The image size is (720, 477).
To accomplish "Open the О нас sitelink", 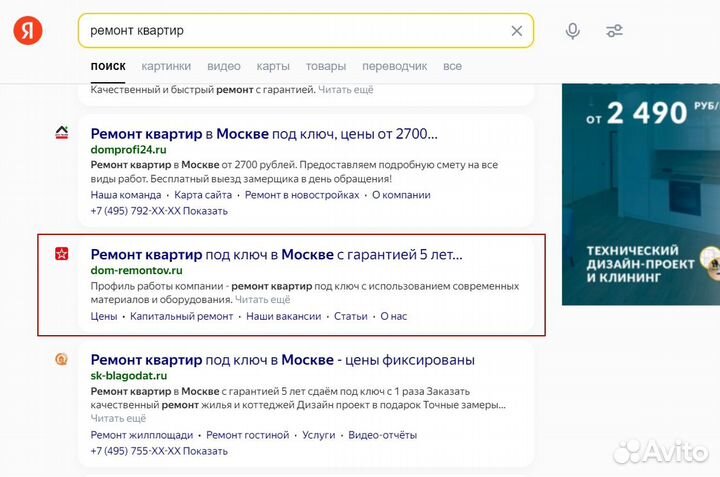I will 394,316.
